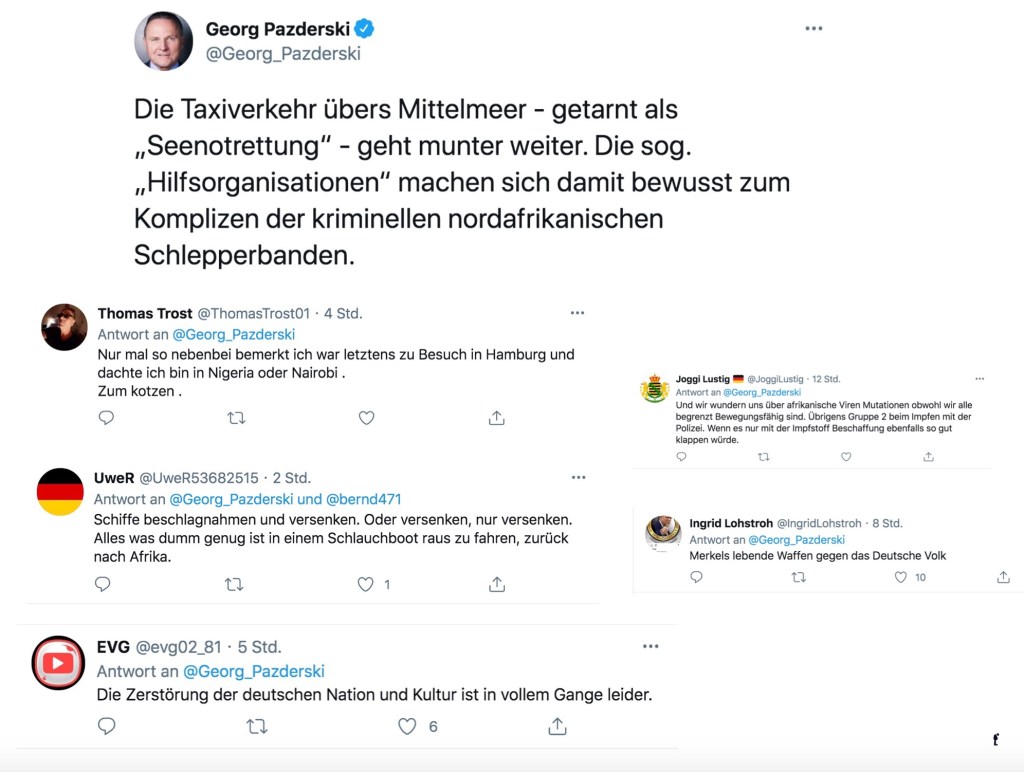Like EVG's reply with 6 likes
This screenshot has width=1024, height=772.
click(x=407, y=727)
